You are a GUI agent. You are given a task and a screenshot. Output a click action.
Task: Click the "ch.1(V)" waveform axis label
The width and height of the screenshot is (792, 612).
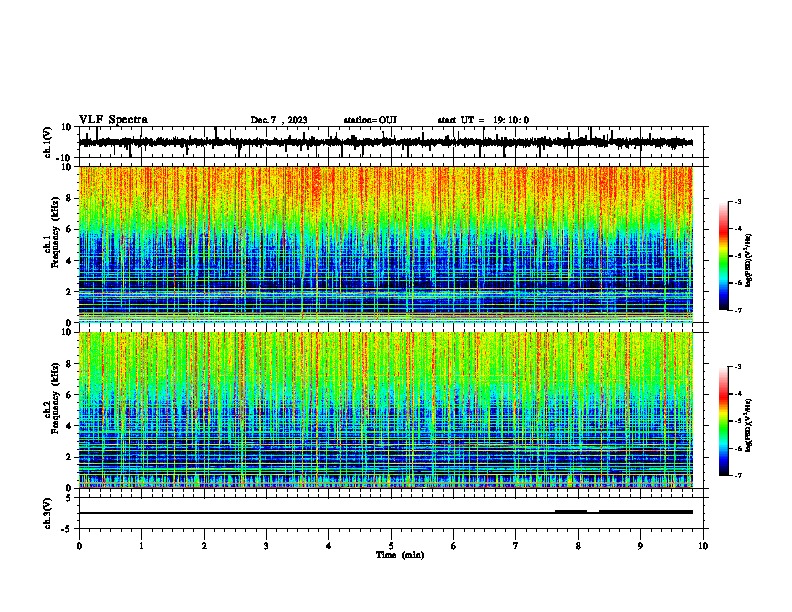click(48, 142)
